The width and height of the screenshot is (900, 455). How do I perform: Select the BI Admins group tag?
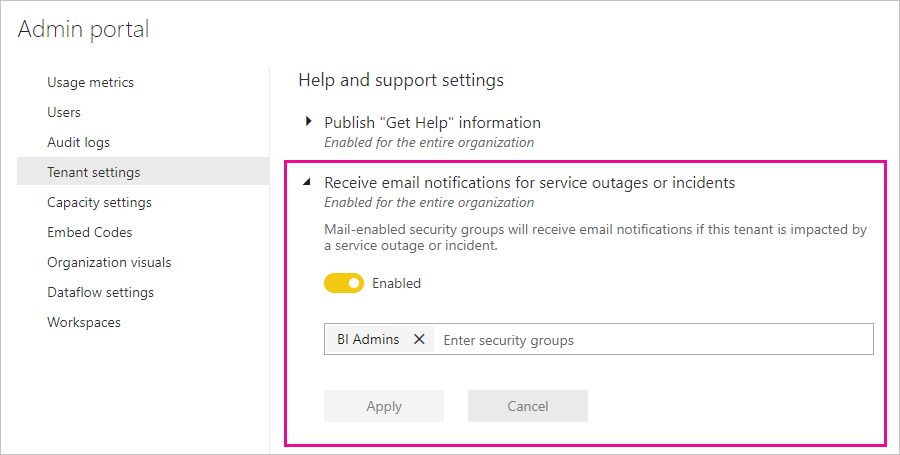coord(368,339)
